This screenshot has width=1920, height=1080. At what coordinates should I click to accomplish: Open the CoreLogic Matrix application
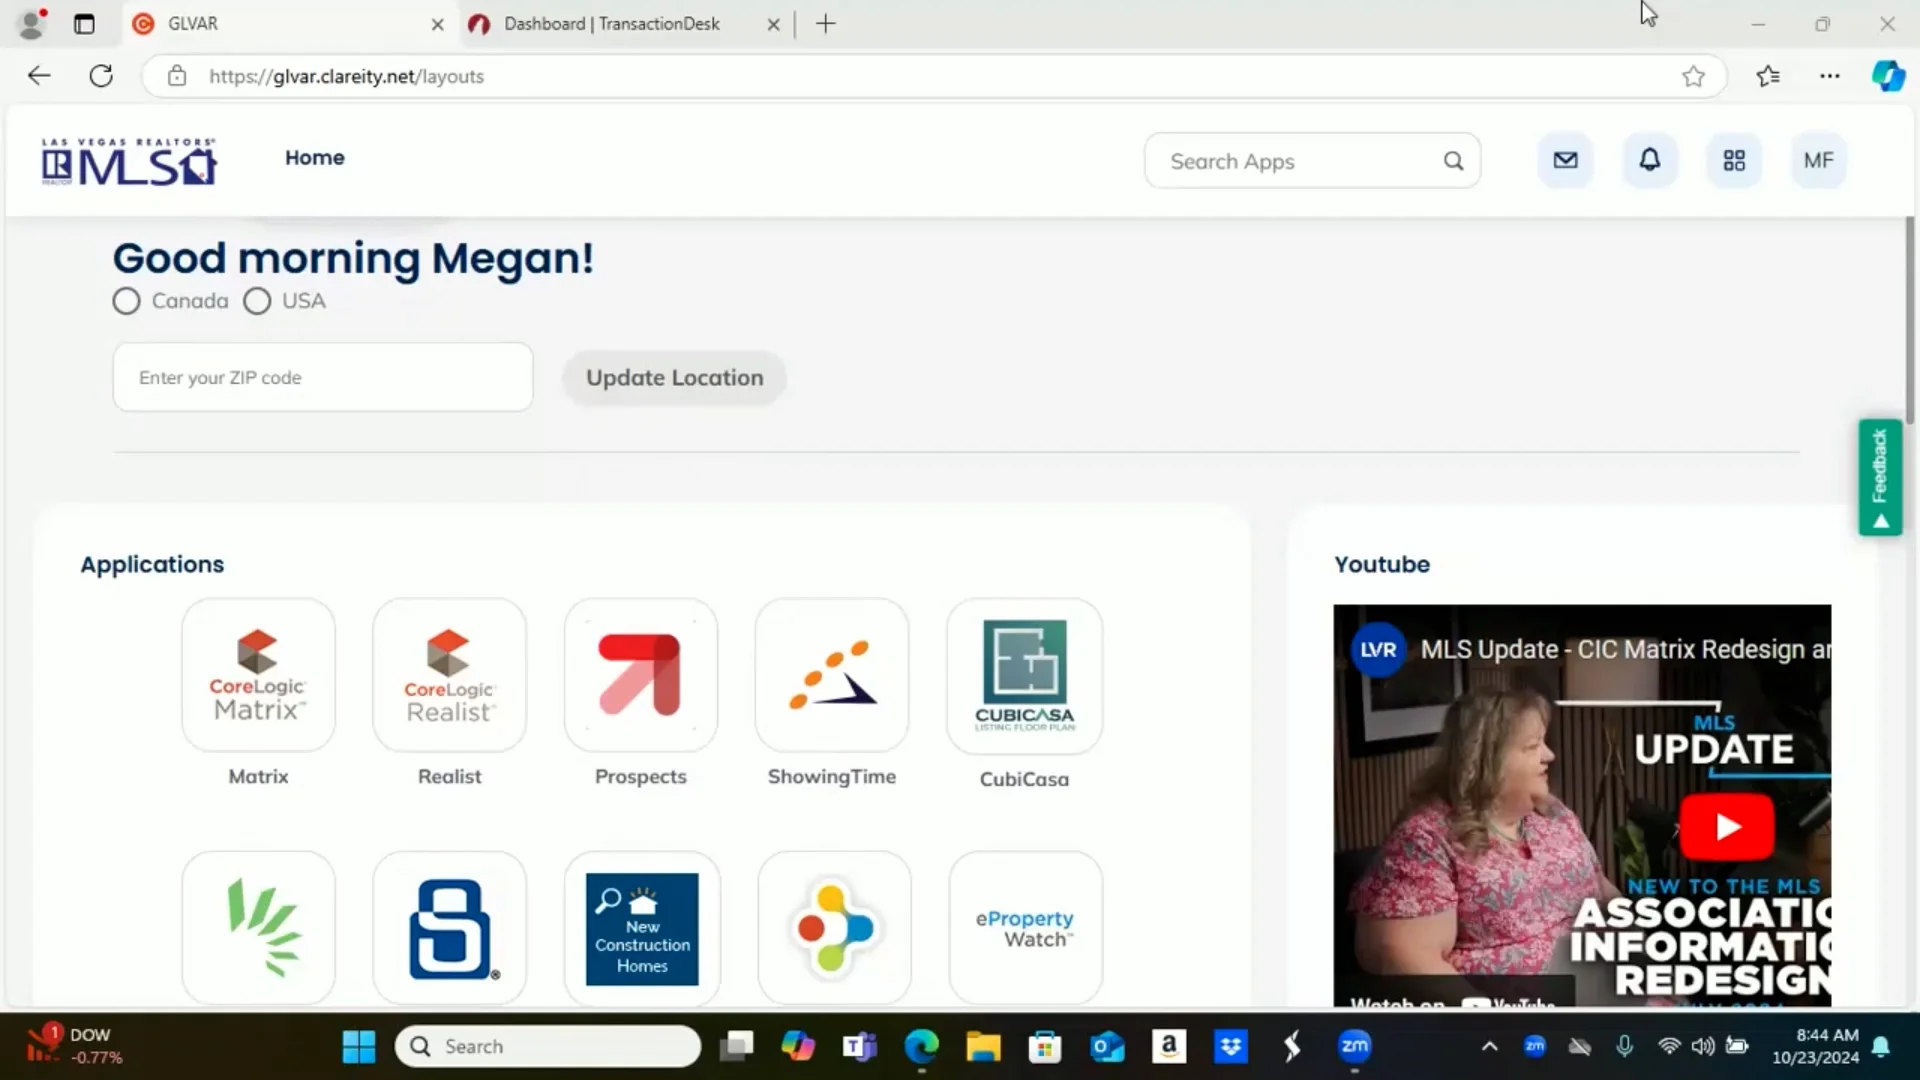click(x=258, y=675)
